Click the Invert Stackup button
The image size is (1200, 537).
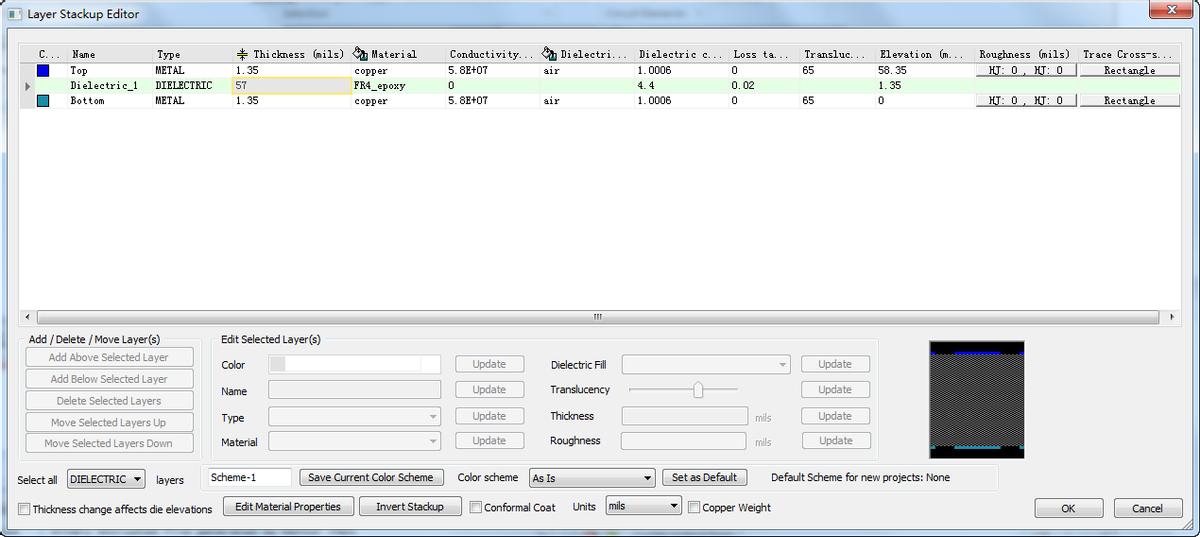click(x=410, y=507)
